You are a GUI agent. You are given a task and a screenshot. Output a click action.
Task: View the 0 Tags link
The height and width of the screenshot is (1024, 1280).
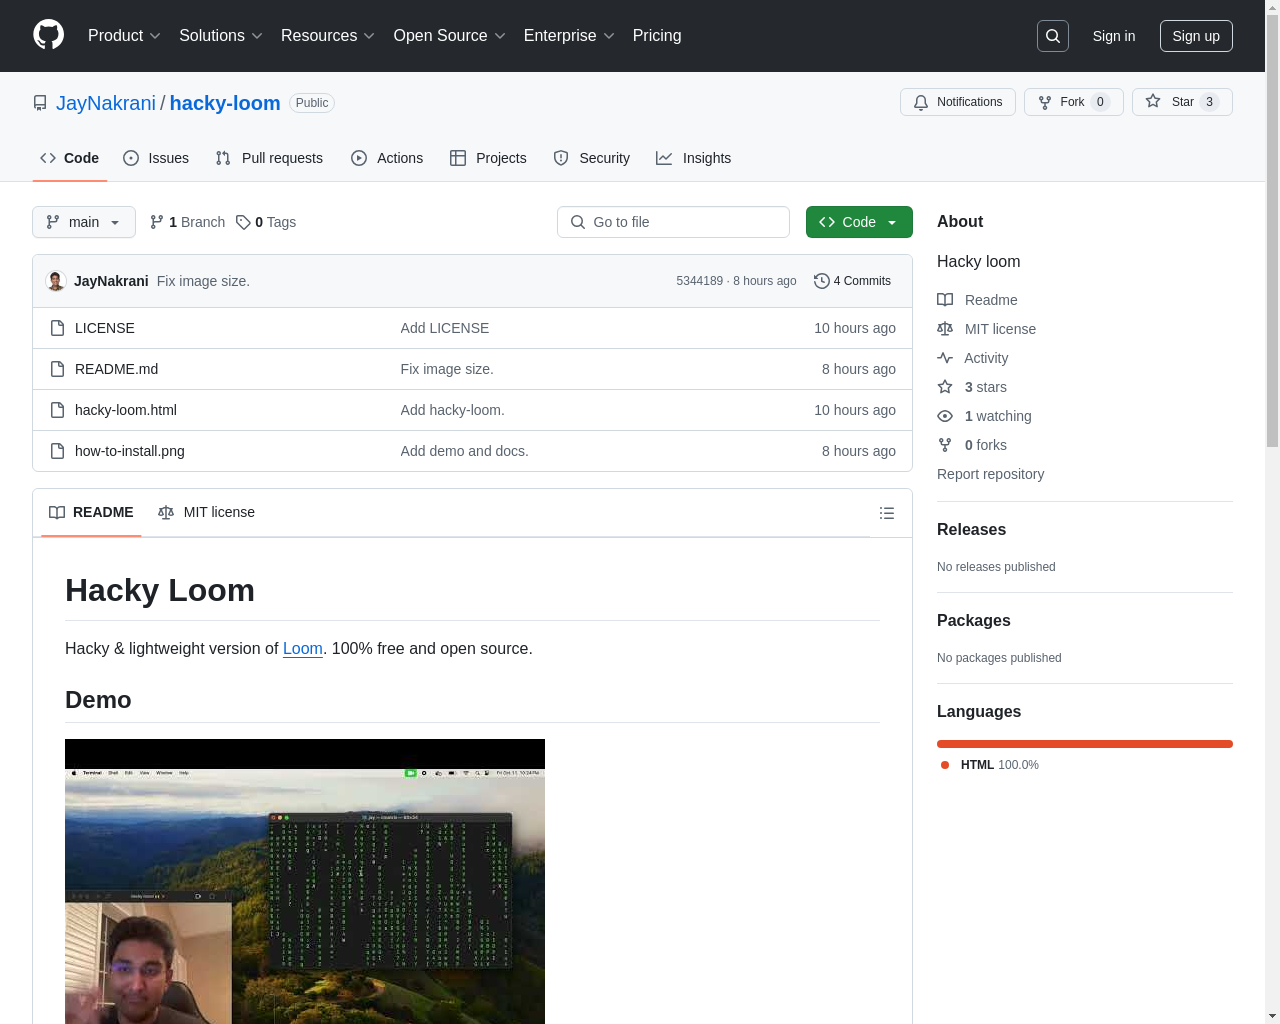266,222
